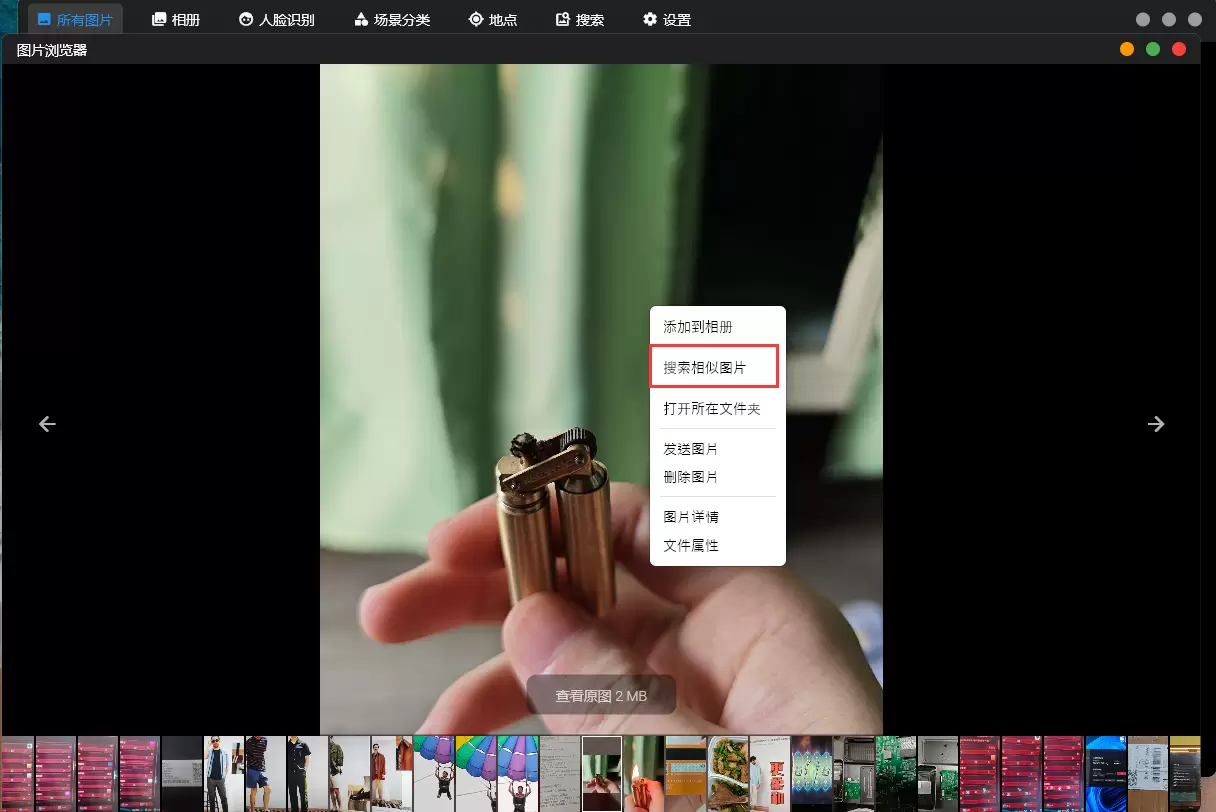Go to previous image with left arrow
This screenshot has width=1216, height=812.
tap(47, 424)
